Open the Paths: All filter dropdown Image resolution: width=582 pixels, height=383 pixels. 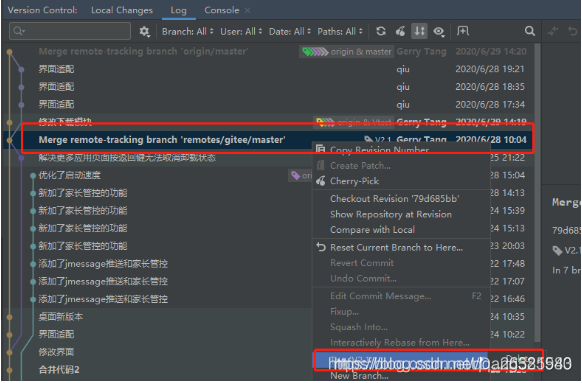coord(340,32)
